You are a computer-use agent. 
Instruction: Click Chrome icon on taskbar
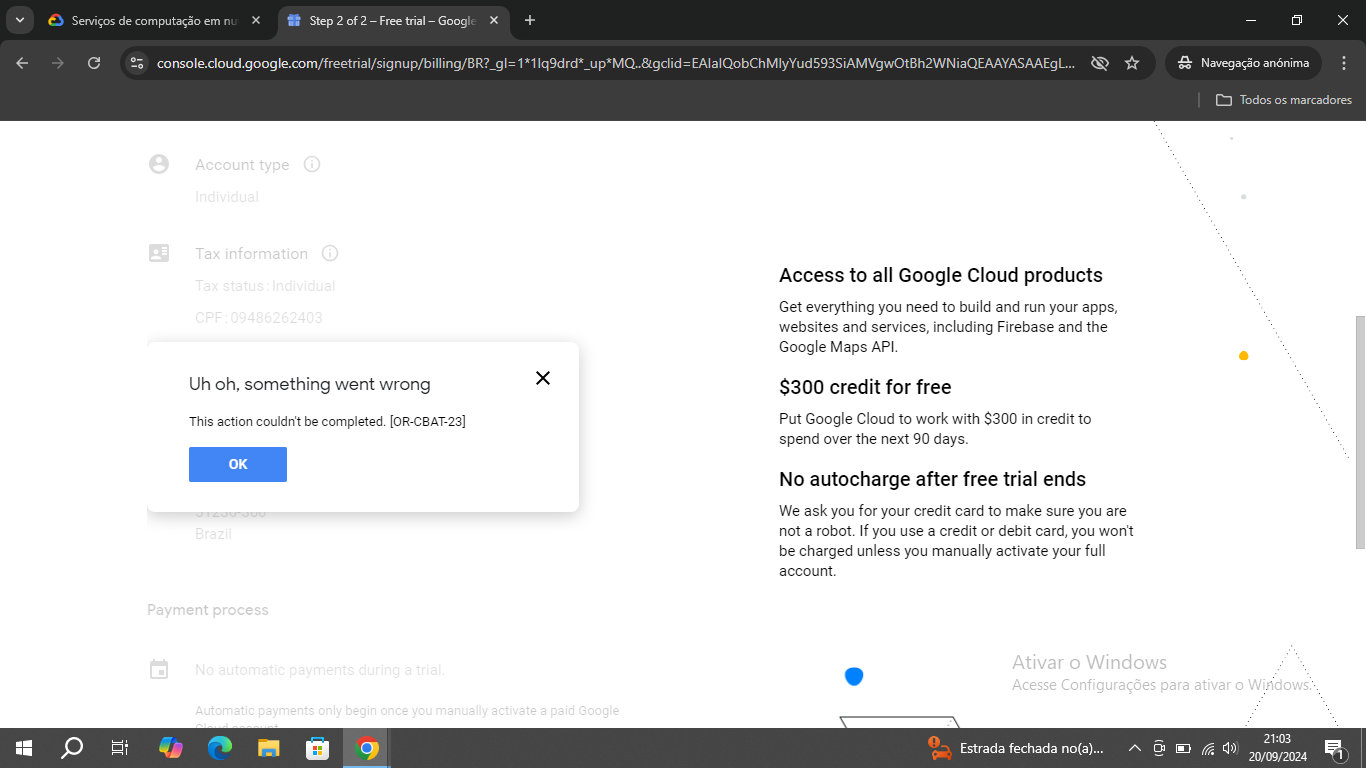coord(367,748)
